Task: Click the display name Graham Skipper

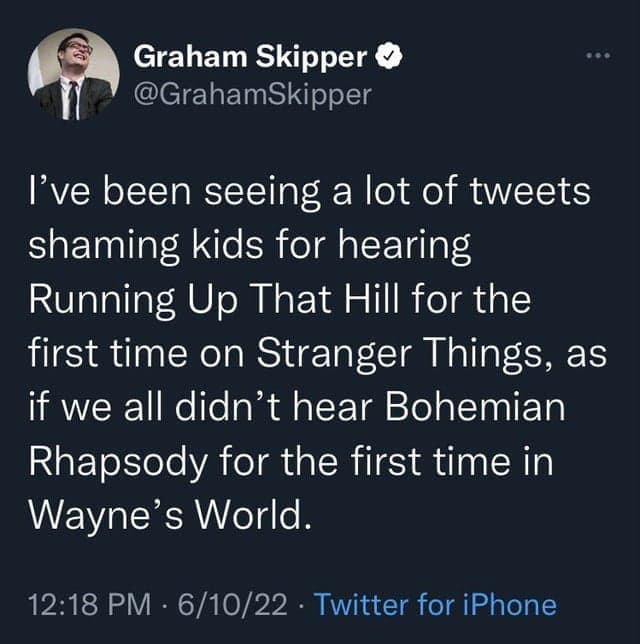Action: pos(250,58)
